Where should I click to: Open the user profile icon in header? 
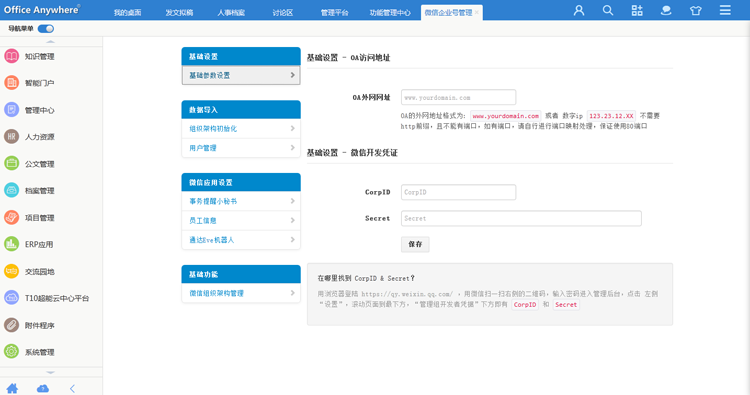[579, 10]
